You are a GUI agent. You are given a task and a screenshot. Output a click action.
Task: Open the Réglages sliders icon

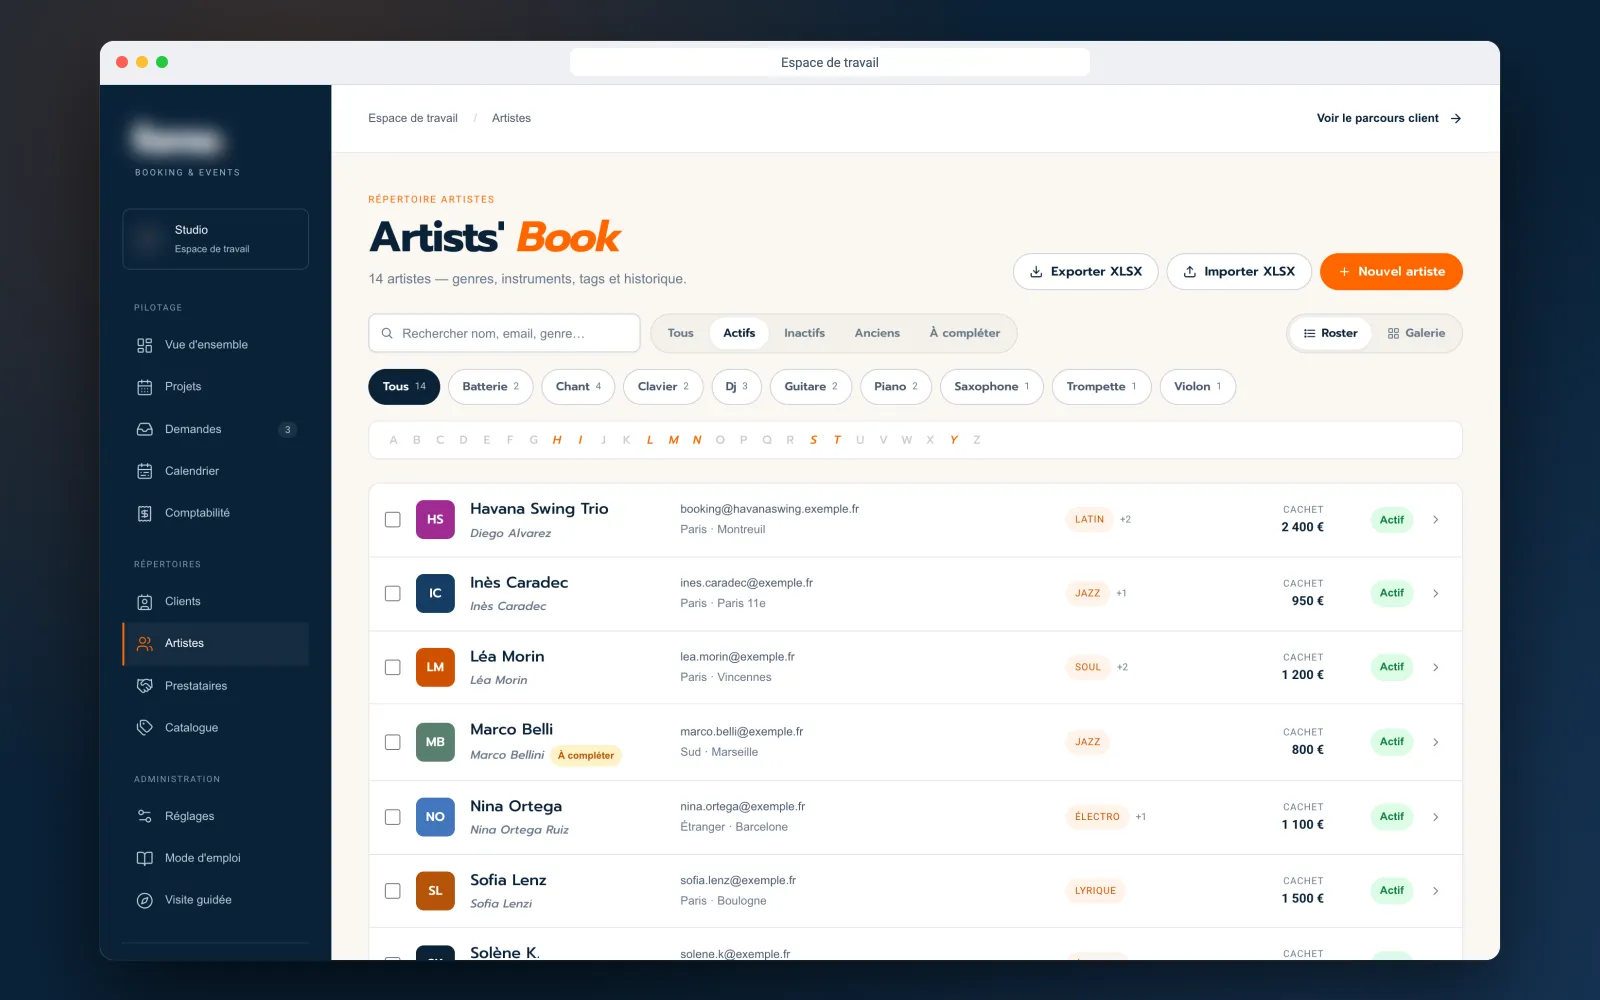[x=145, y=816]
